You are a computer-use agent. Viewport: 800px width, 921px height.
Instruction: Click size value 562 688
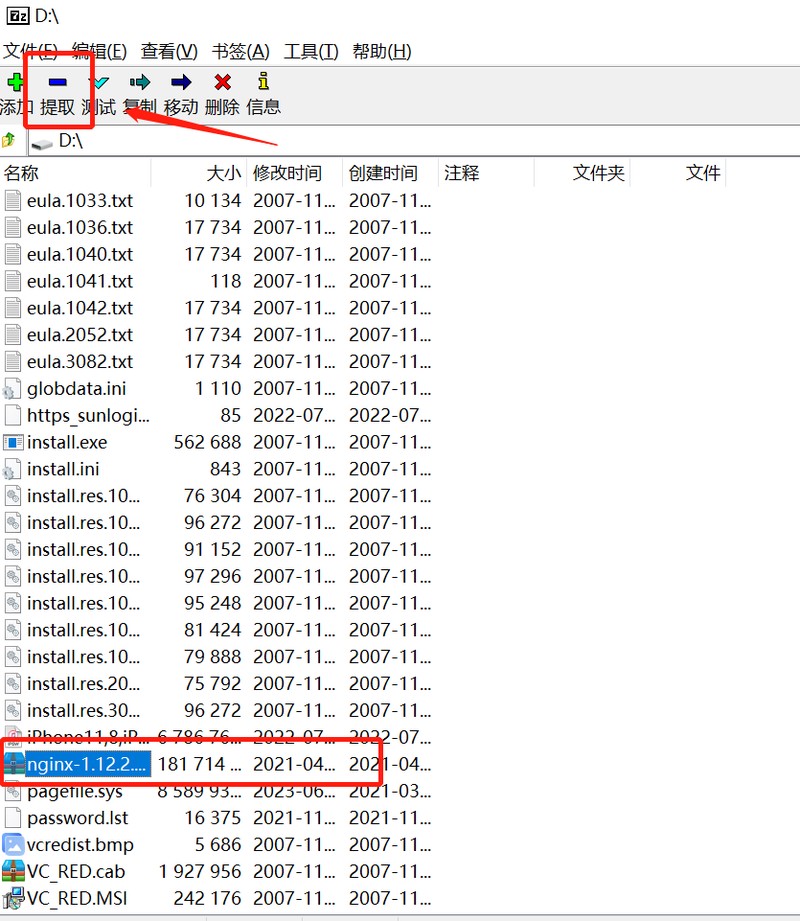coord(207,442)
